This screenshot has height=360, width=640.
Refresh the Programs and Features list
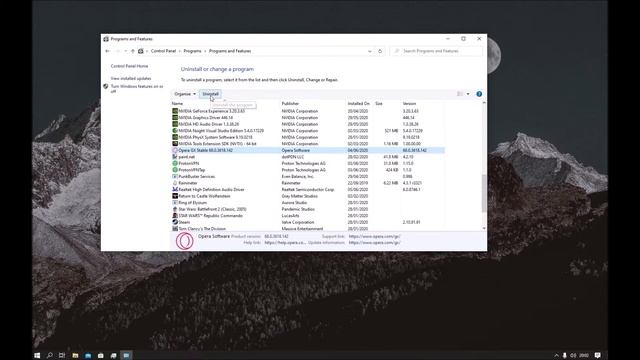[x=380, y=51]
